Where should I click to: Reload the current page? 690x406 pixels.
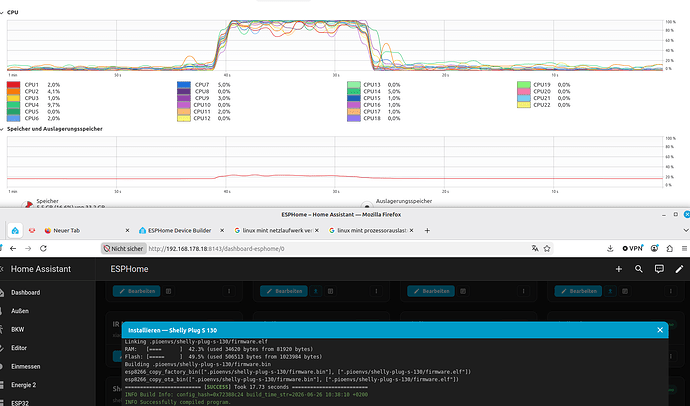point(43,249)
